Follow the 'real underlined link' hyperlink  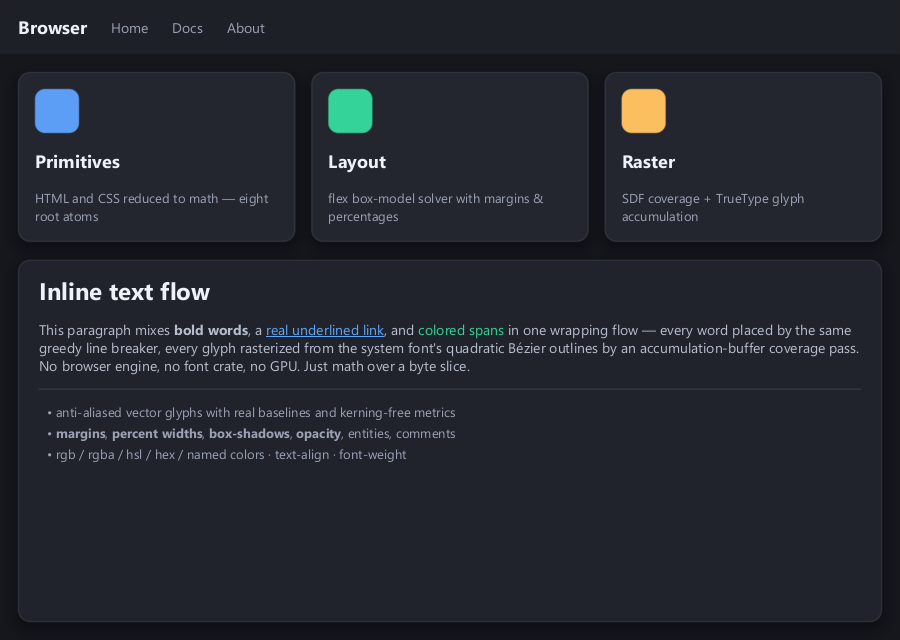click(x=325, y=331)
